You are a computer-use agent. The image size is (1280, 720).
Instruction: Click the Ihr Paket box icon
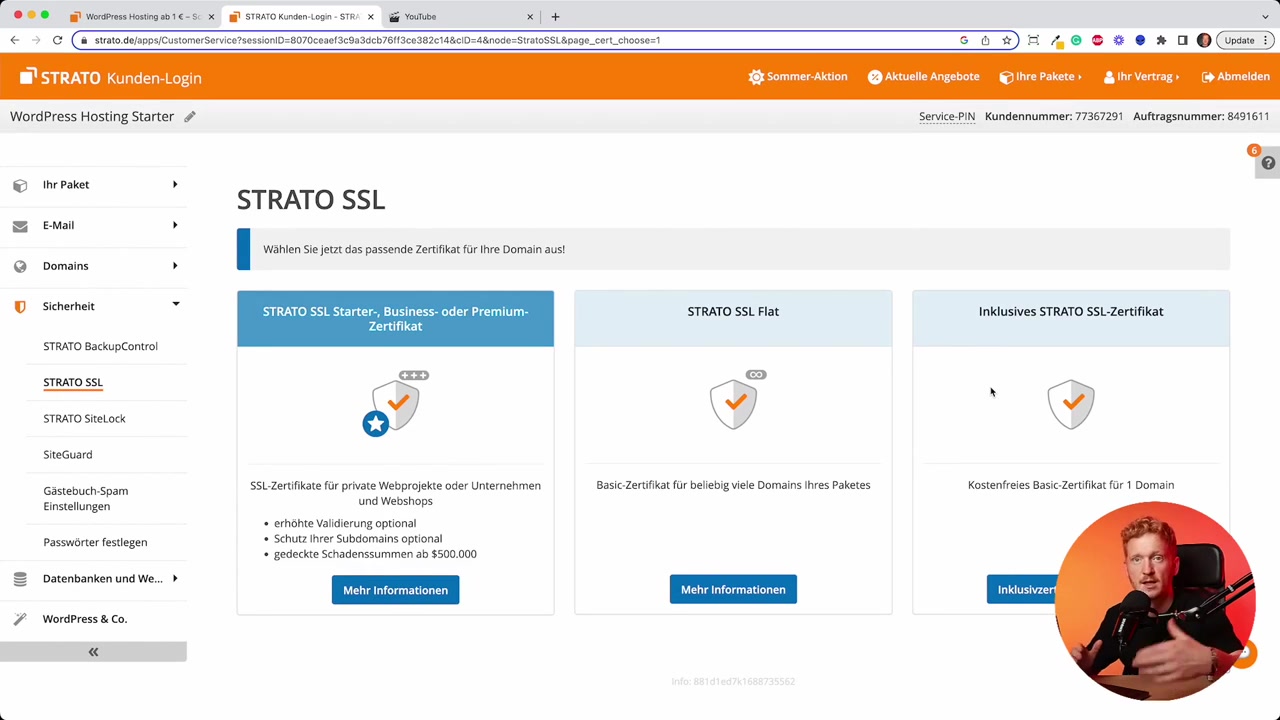[20, 185]
